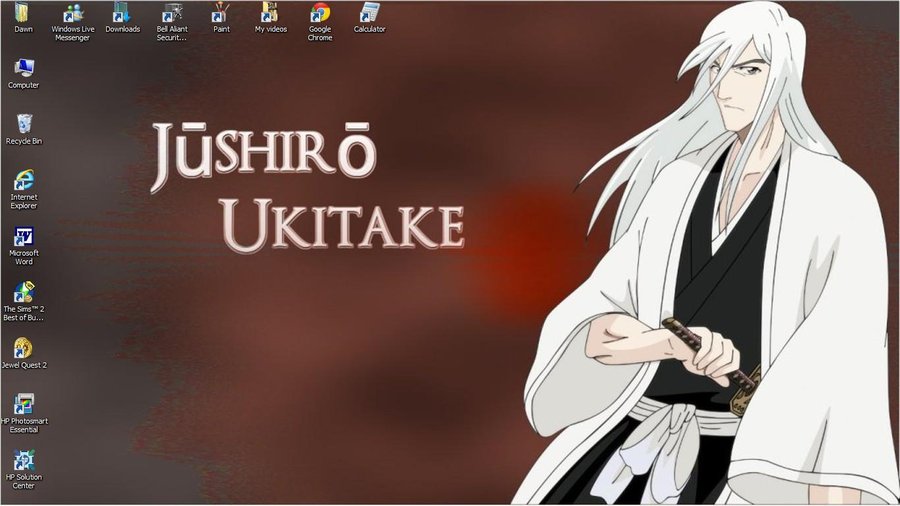Select the Paint shortcut icon
The width and height of the screenshot is (900, 506).
click(221, 14)
